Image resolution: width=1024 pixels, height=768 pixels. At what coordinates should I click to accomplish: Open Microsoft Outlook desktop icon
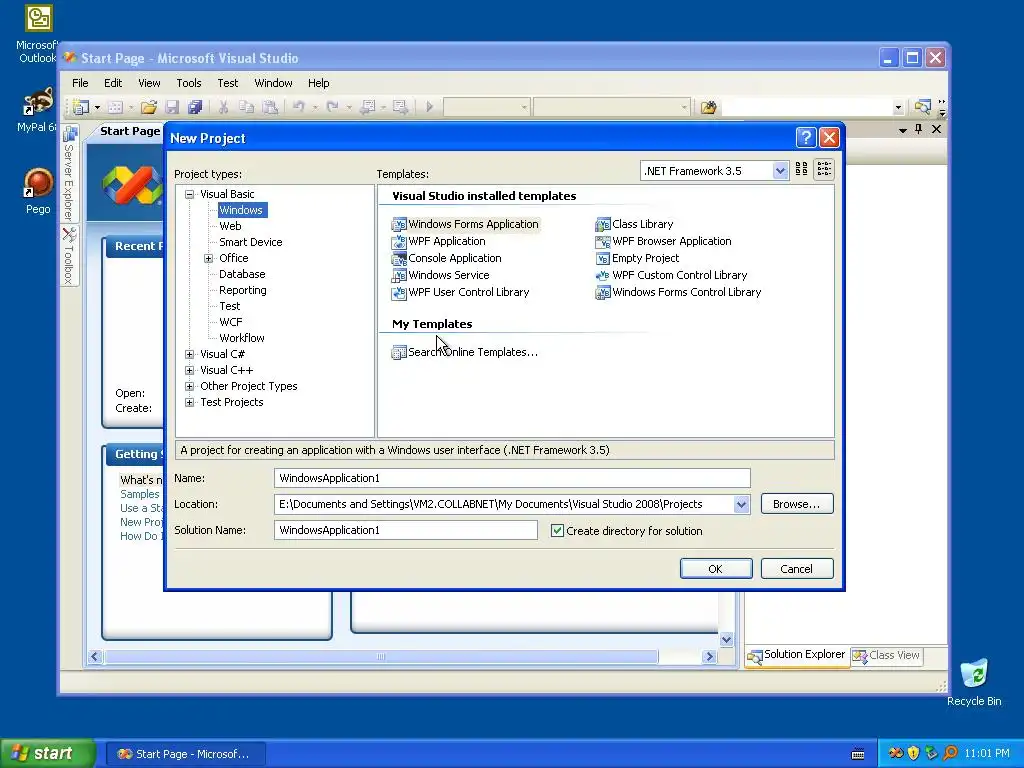(x=38, y=34)
